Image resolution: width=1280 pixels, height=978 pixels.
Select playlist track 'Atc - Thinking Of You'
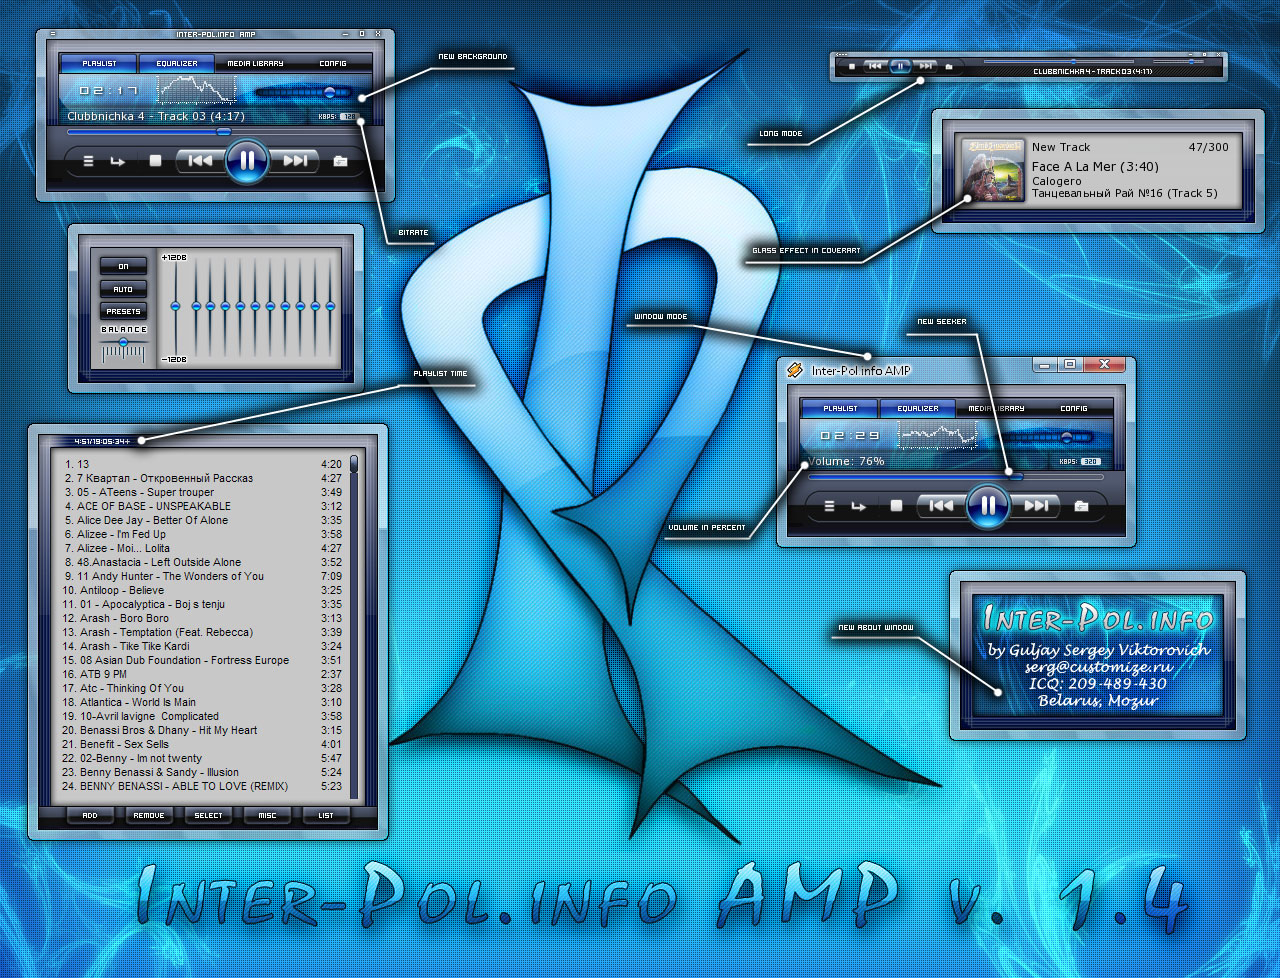click(x=203, y=688)
